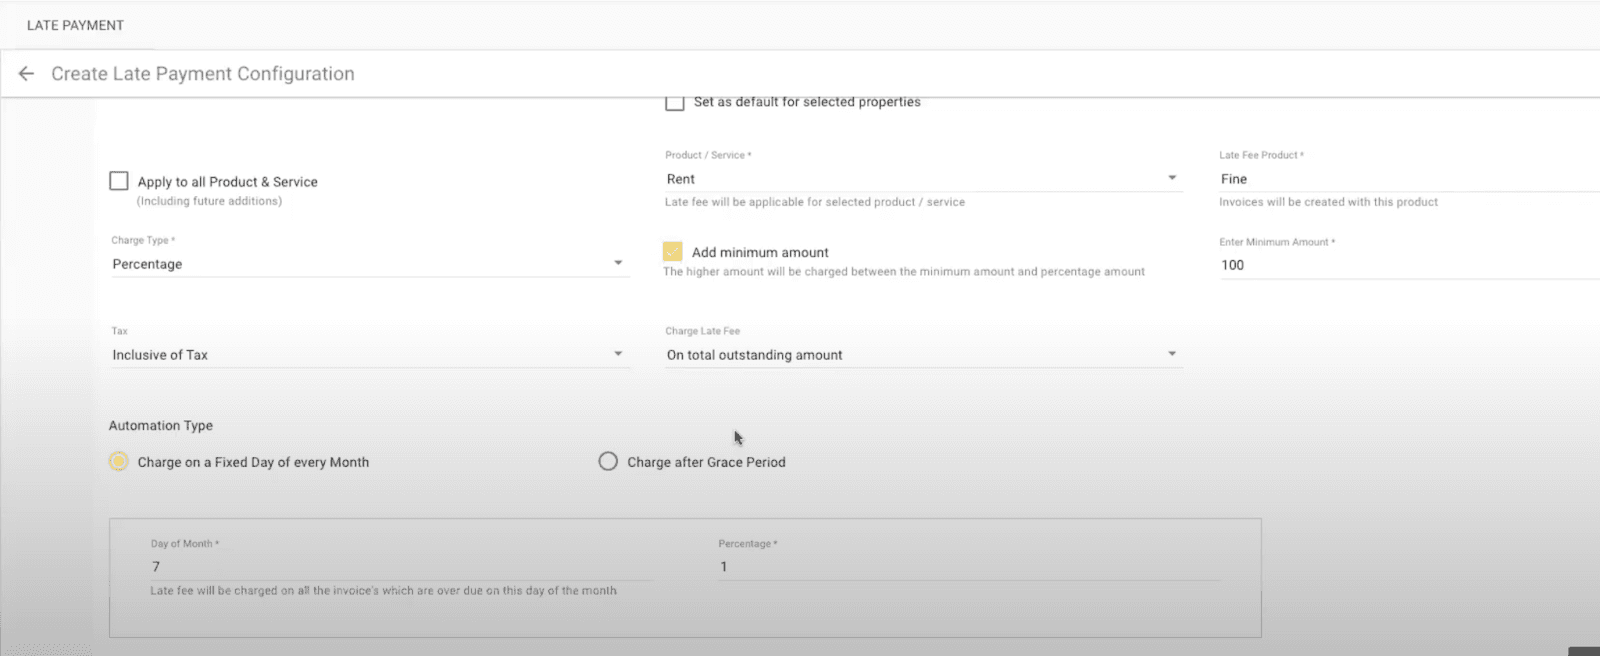This screenshot has height=656, width=1600.
Task: Click the Charge Late Fee dropdown arrow icon
Action: tap(1172, 354)
